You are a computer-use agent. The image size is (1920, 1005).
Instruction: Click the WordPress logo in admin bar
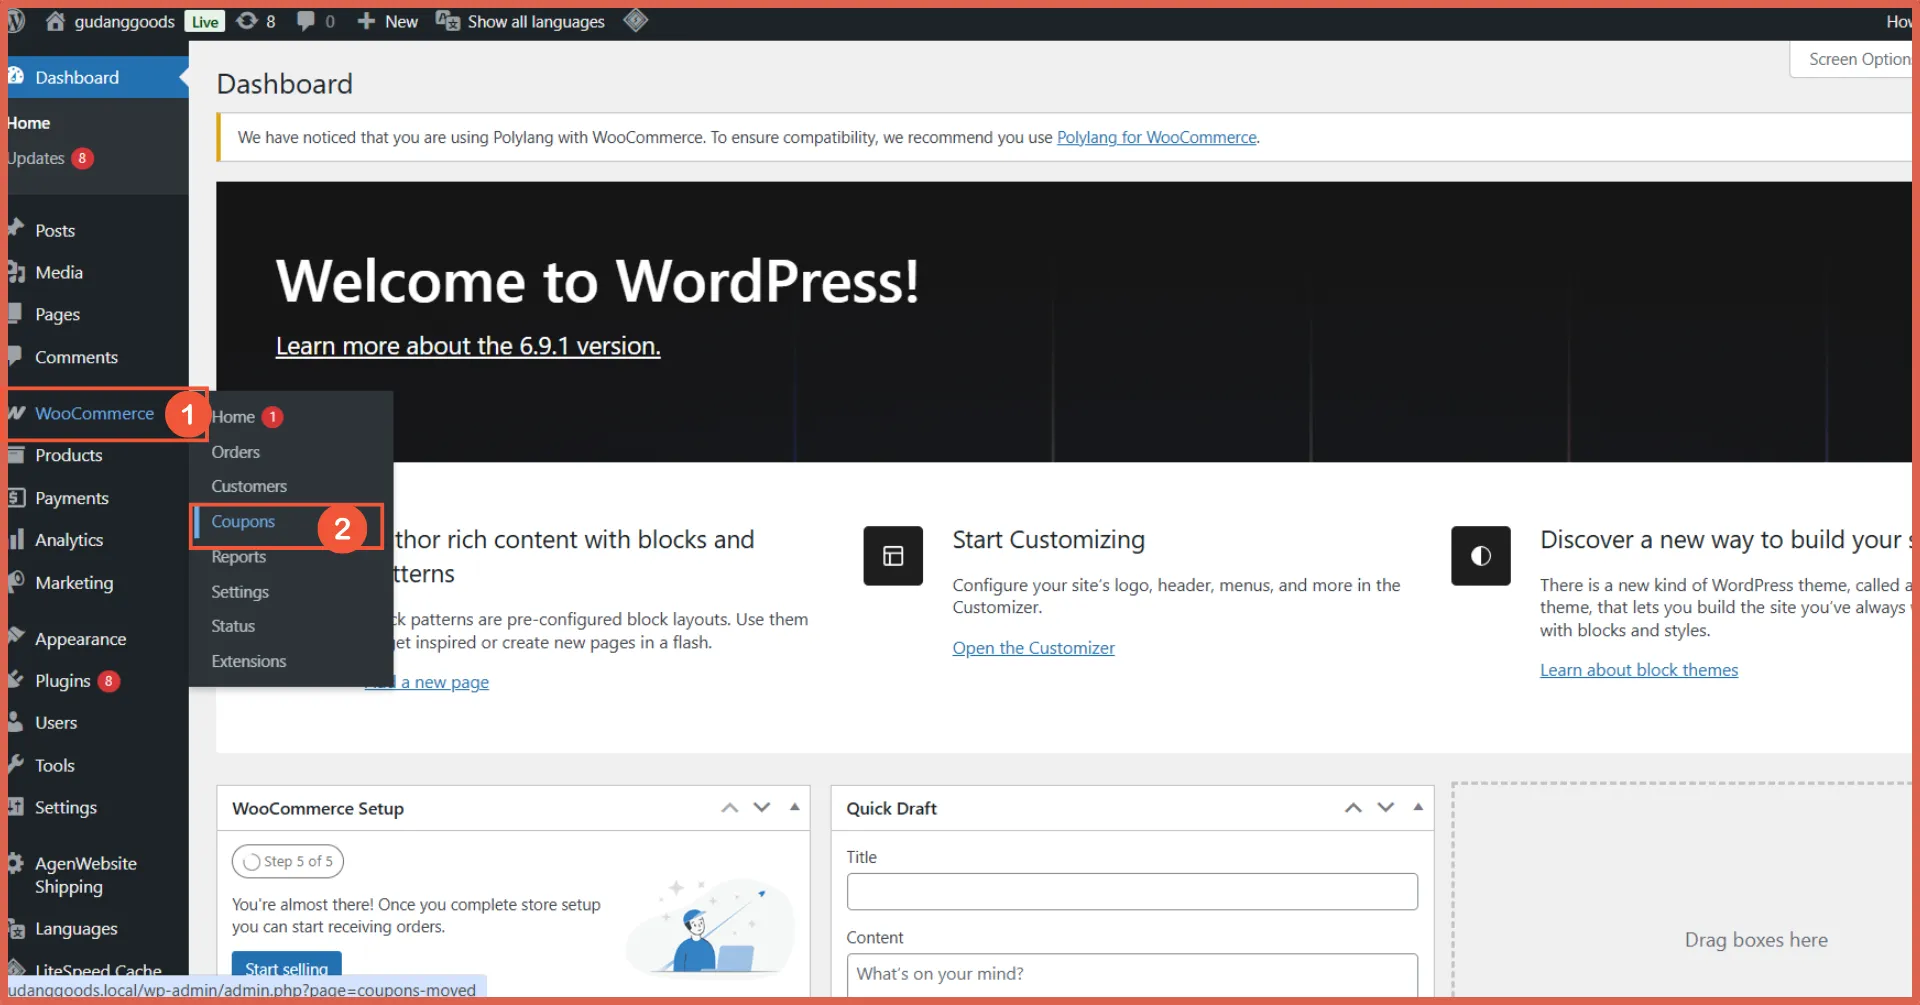pyautogui.click(x=16, y=21)
